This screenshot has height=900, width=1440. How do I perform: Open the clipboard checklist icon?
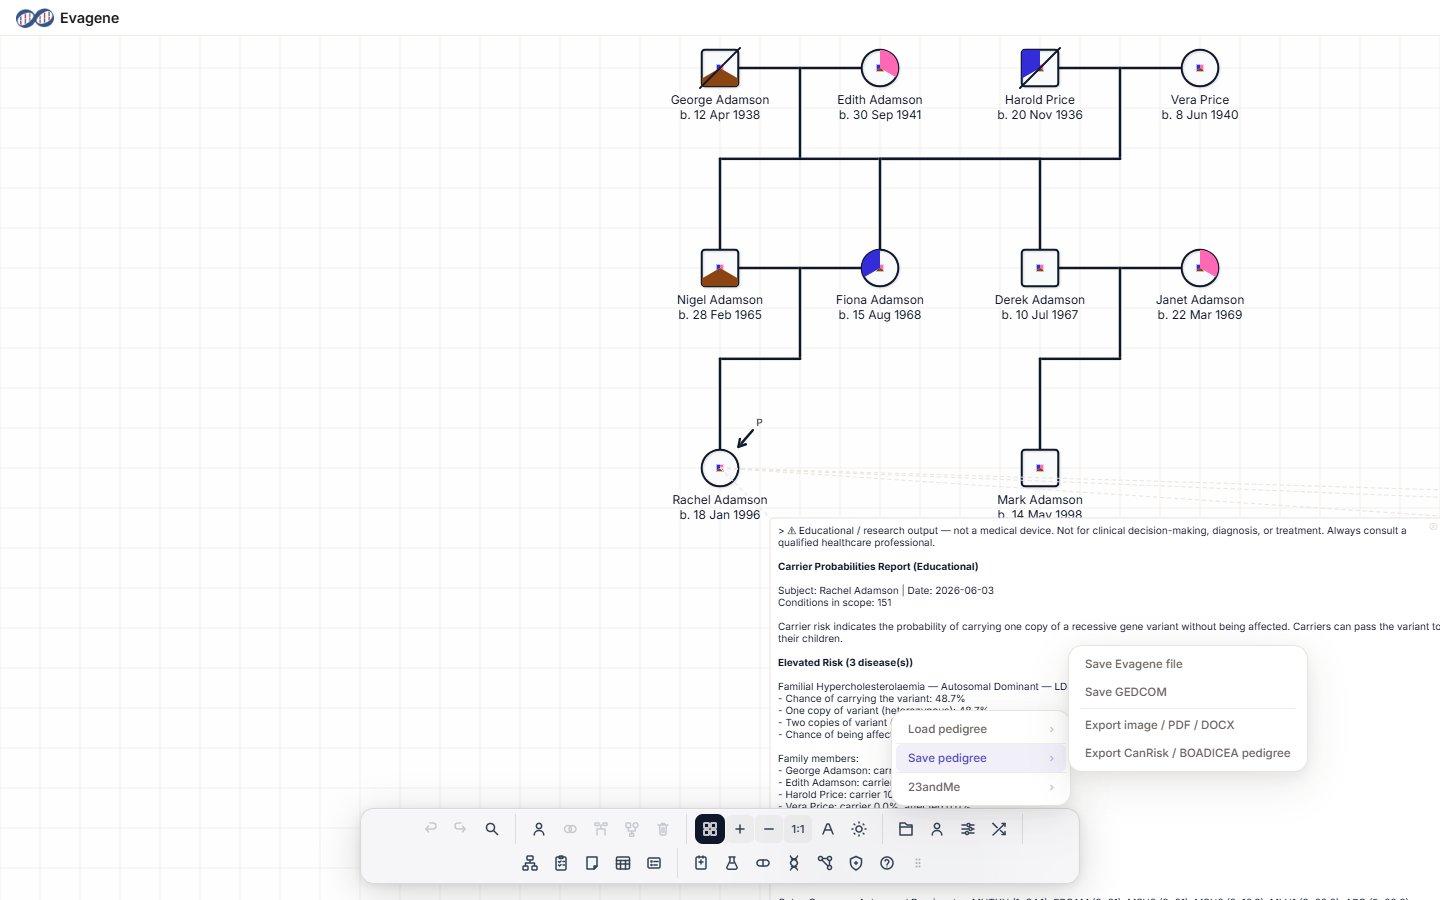pyautogui.click(x=561, y=863)
